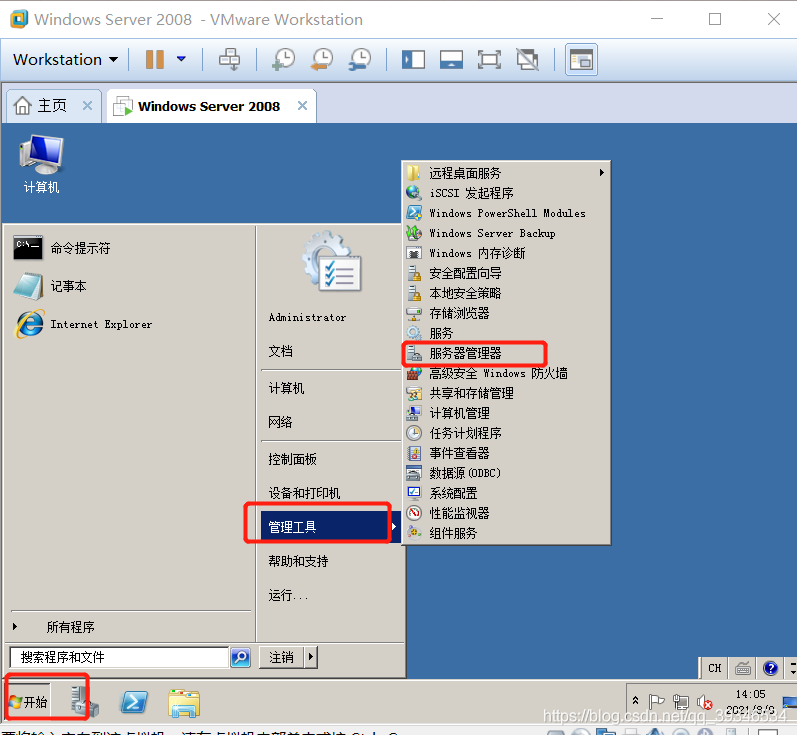Click the language bar help icon

pos(771,668)
